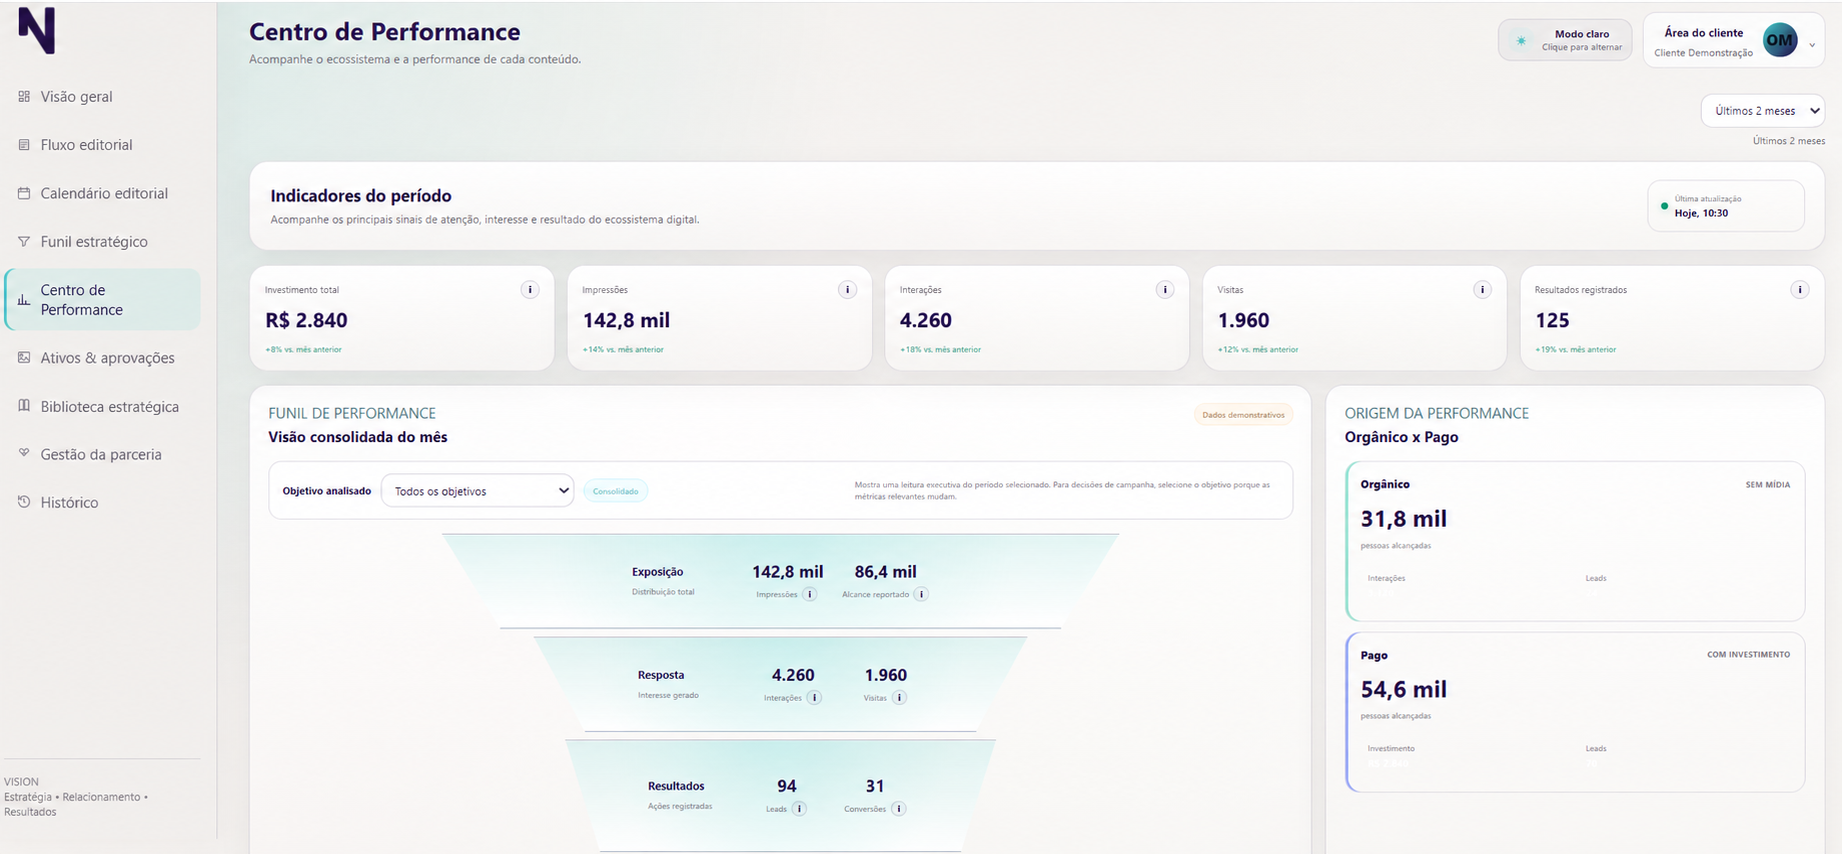Click the 31,8 mil organic reach value

(x=1403, y=519)
